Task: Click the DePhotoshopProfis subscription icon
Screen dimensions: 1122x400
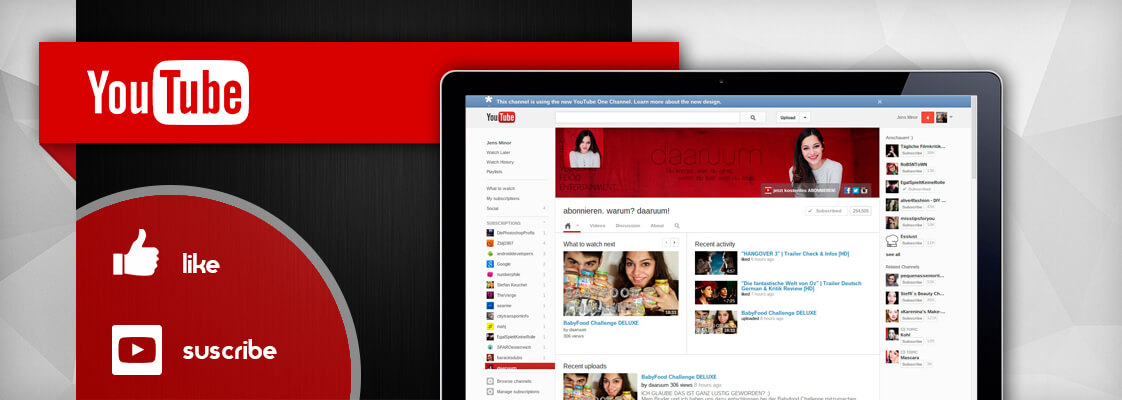Action: pos(490,233)
